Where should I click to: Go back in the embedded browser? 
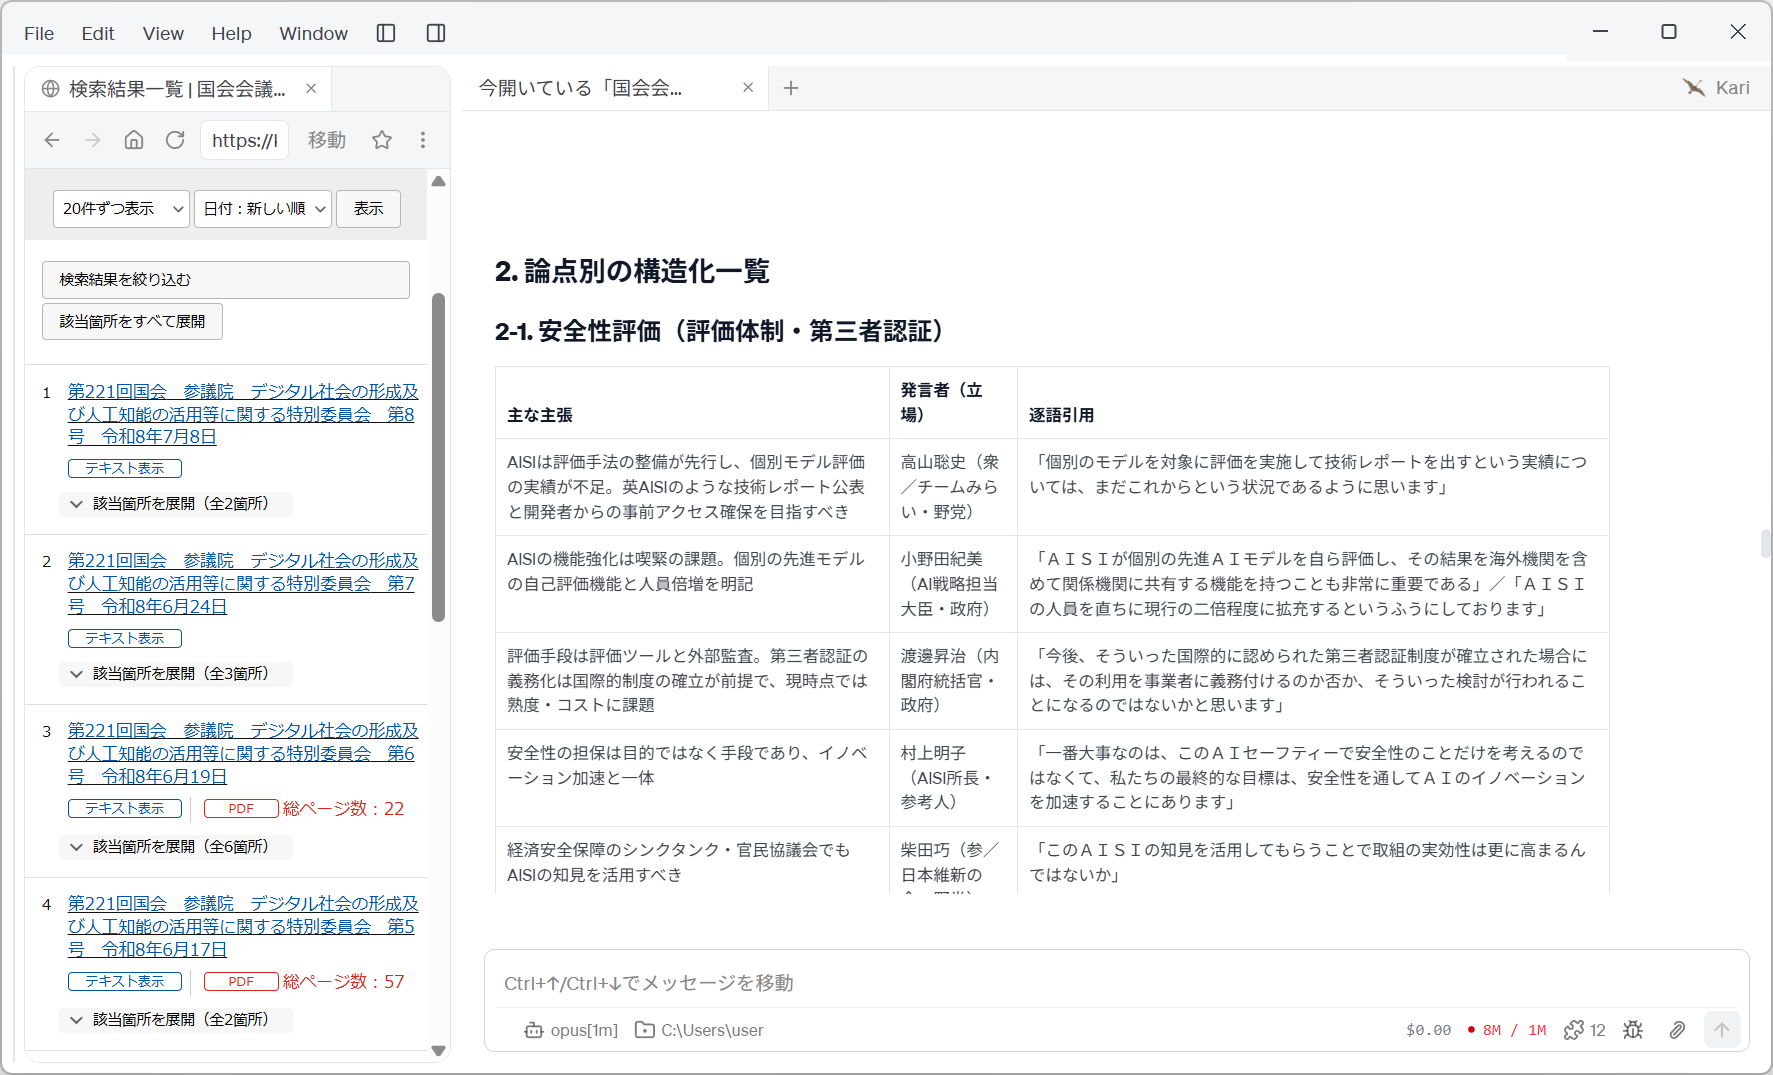[x=52, y=140]
